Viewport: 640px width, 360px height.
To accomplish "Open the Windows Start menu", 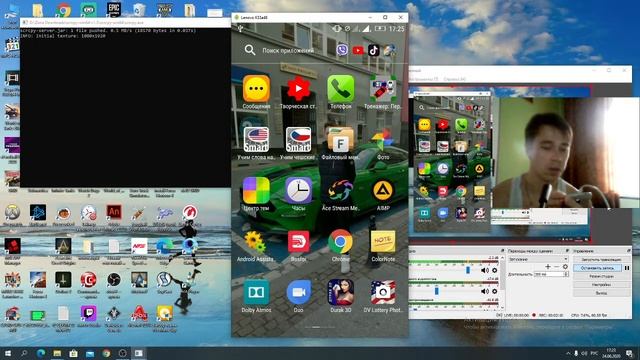I will click(8, 353).
